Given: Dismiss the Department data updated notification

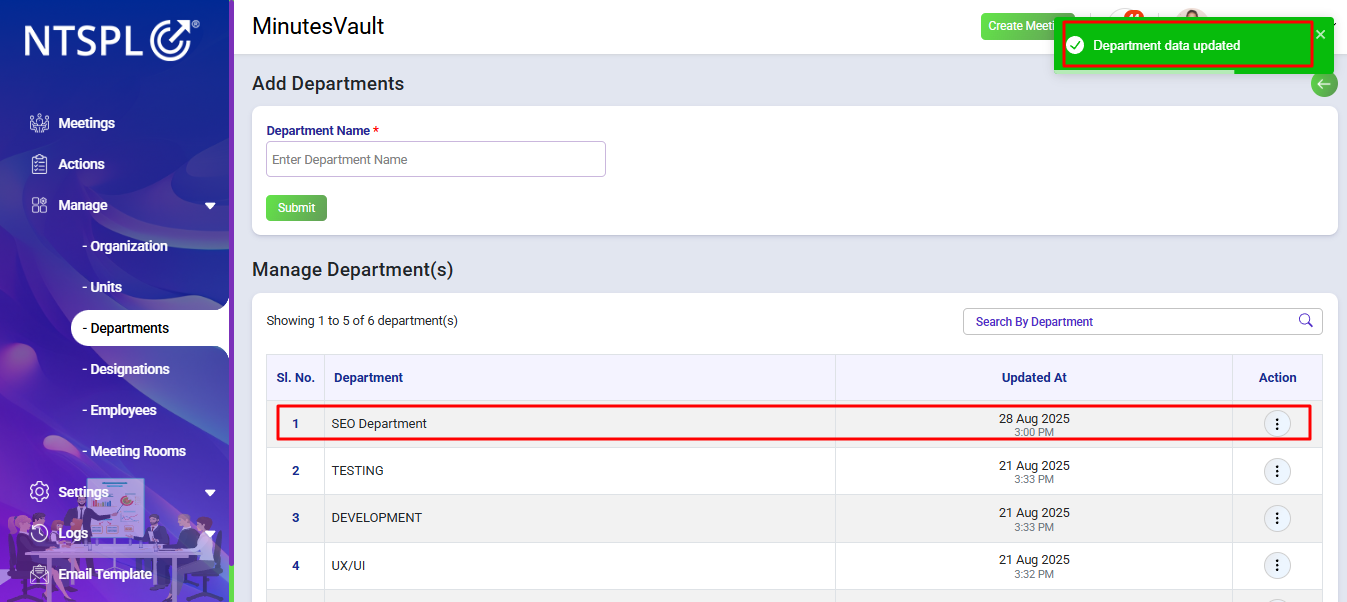Looking at the screenshot, I should click(x=1320, y=35).
